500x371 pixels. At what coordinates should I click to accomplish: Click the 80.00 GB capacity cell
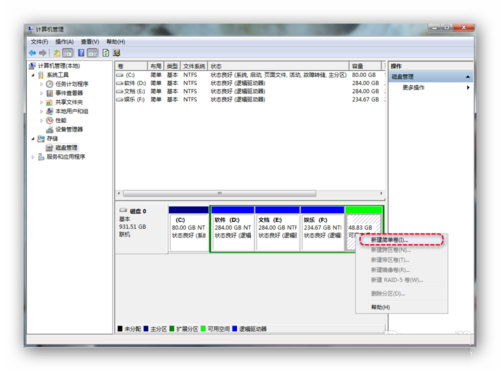[x=364, y=75]
